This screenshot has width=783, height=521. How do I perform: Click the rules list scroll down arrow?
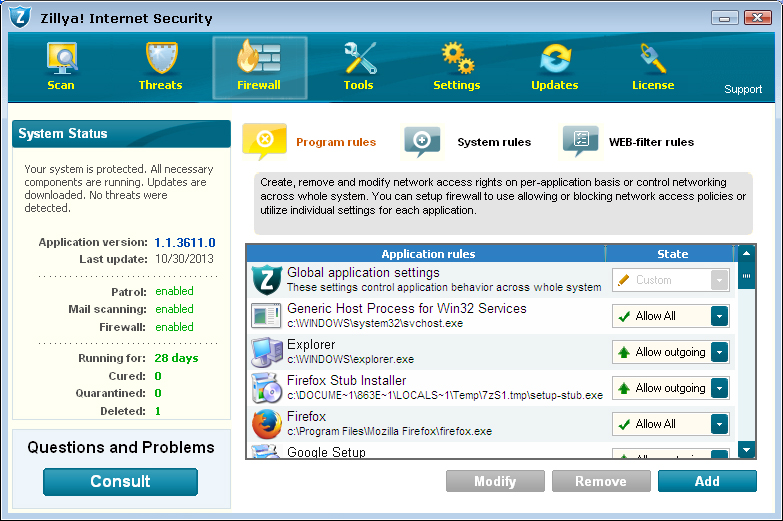coord(747,450)
